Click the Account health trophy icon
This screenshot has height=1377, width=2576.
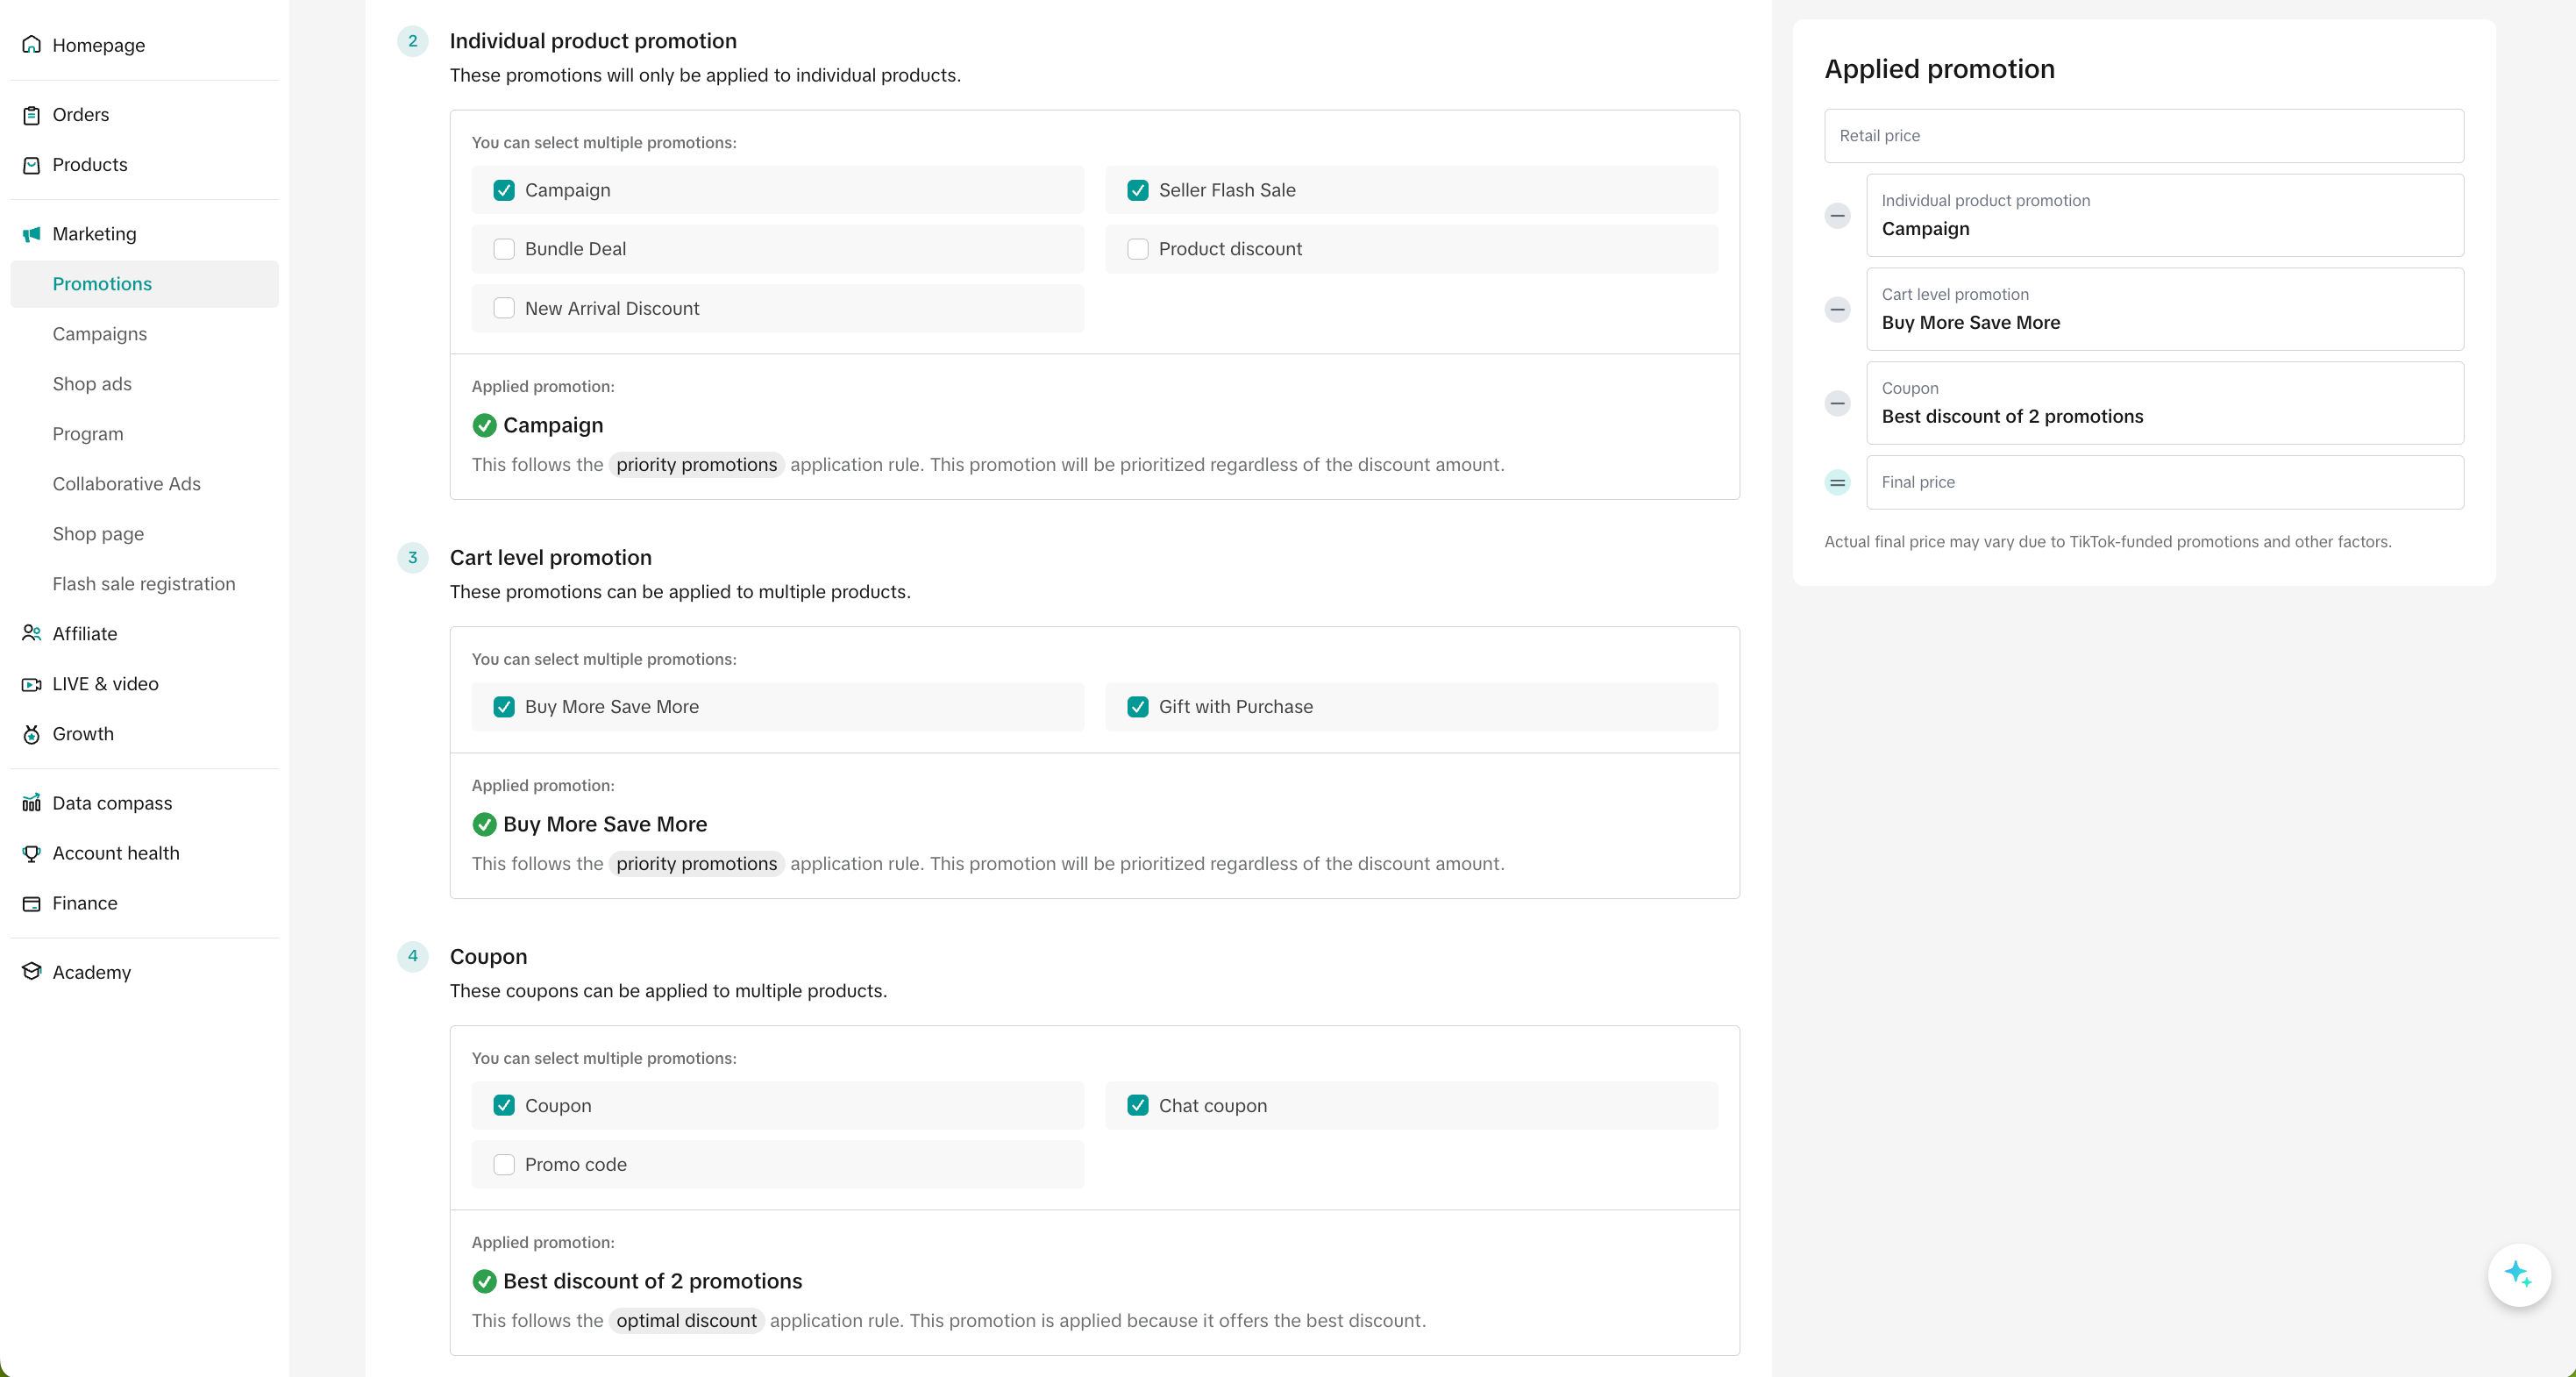31,853
